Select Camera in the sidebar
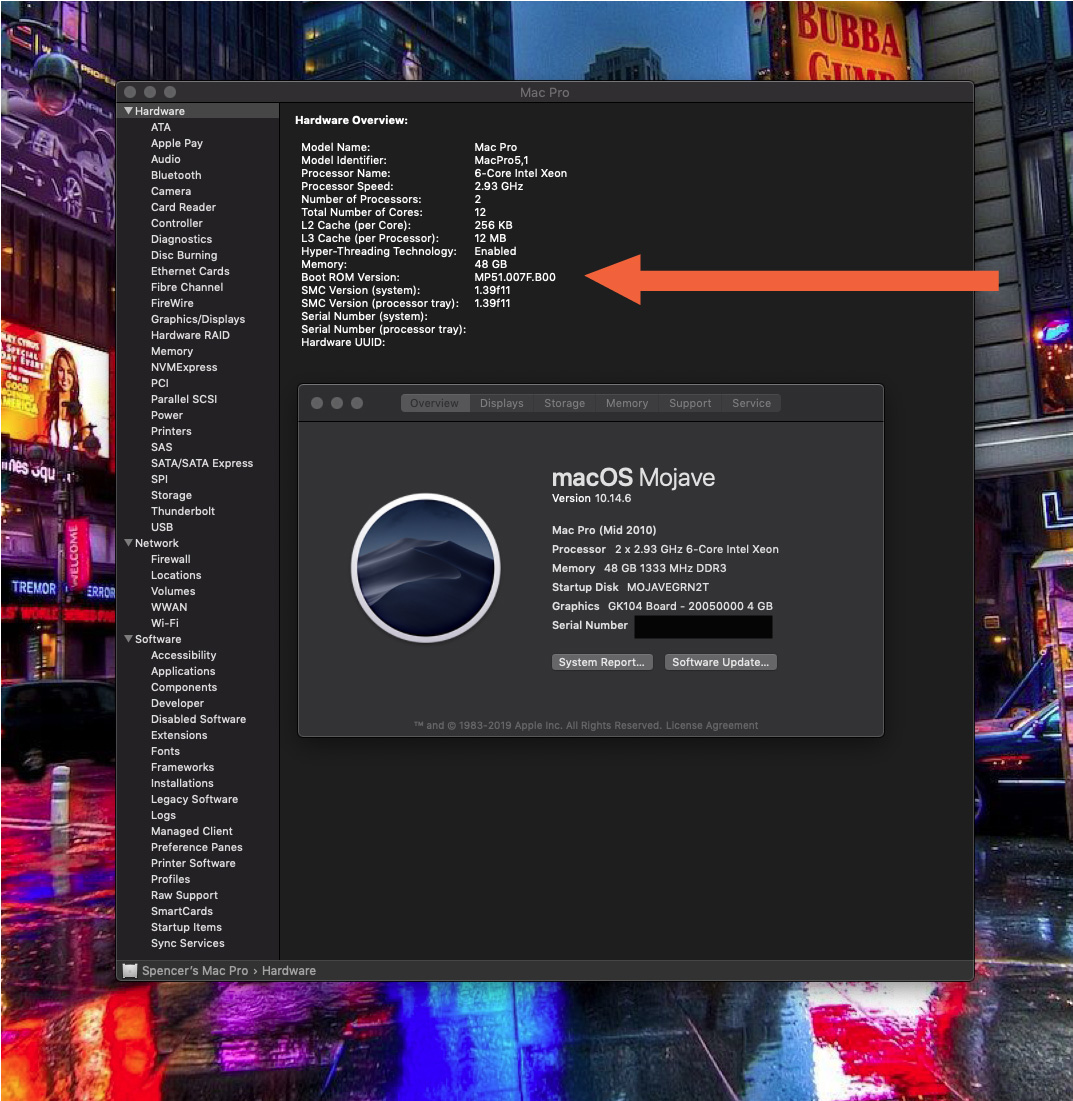The image size is (1073, 1101). point(171,191)
